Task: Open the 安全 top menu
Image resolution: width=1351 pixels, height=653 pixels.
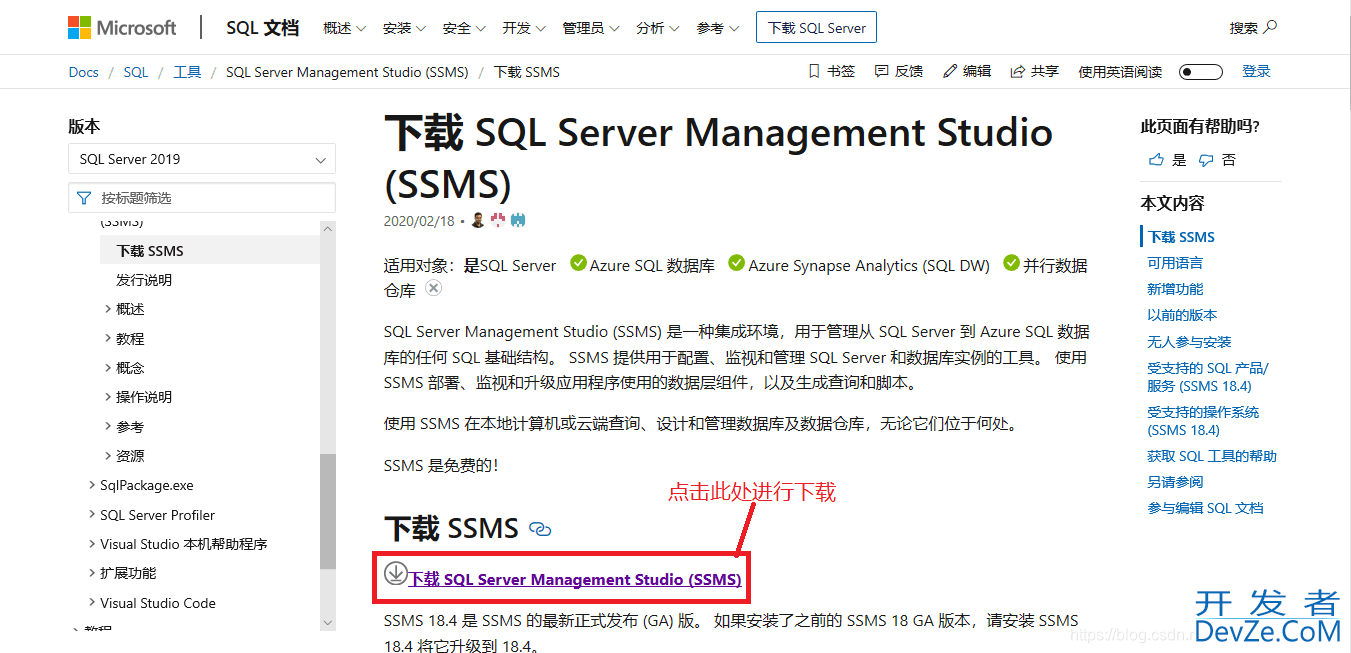Action: (x=464, y=28)
